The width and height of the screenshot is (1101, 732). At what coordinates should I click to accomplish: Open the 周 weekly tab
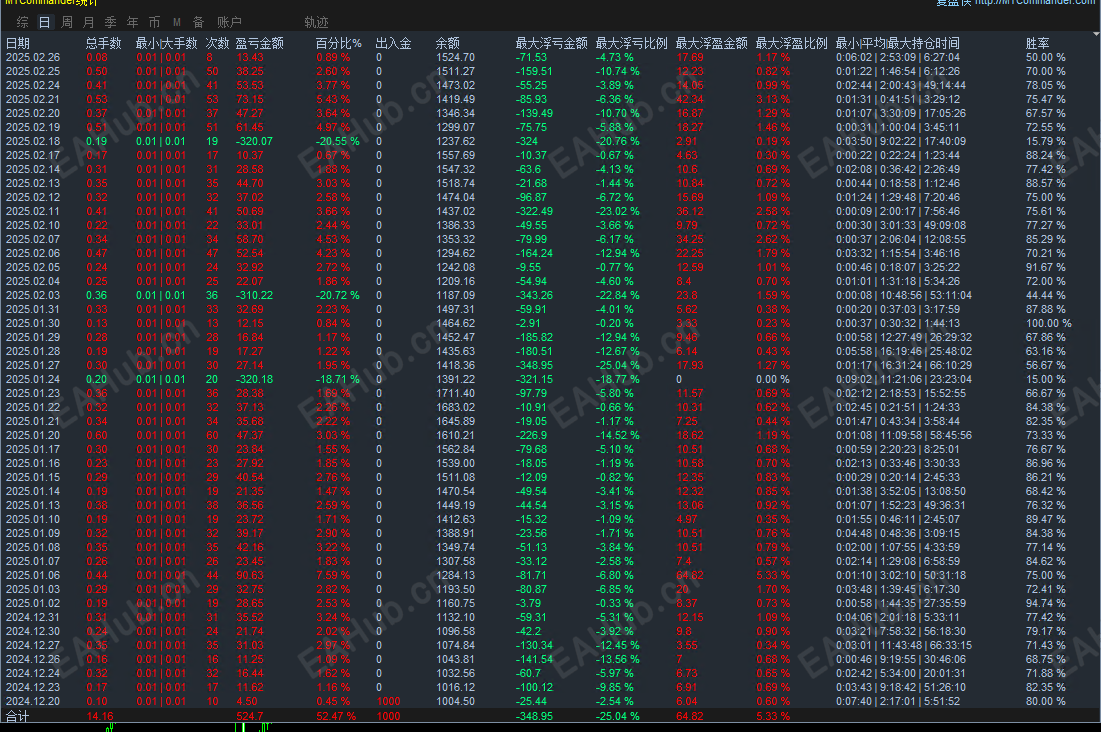tap(67, 22)
